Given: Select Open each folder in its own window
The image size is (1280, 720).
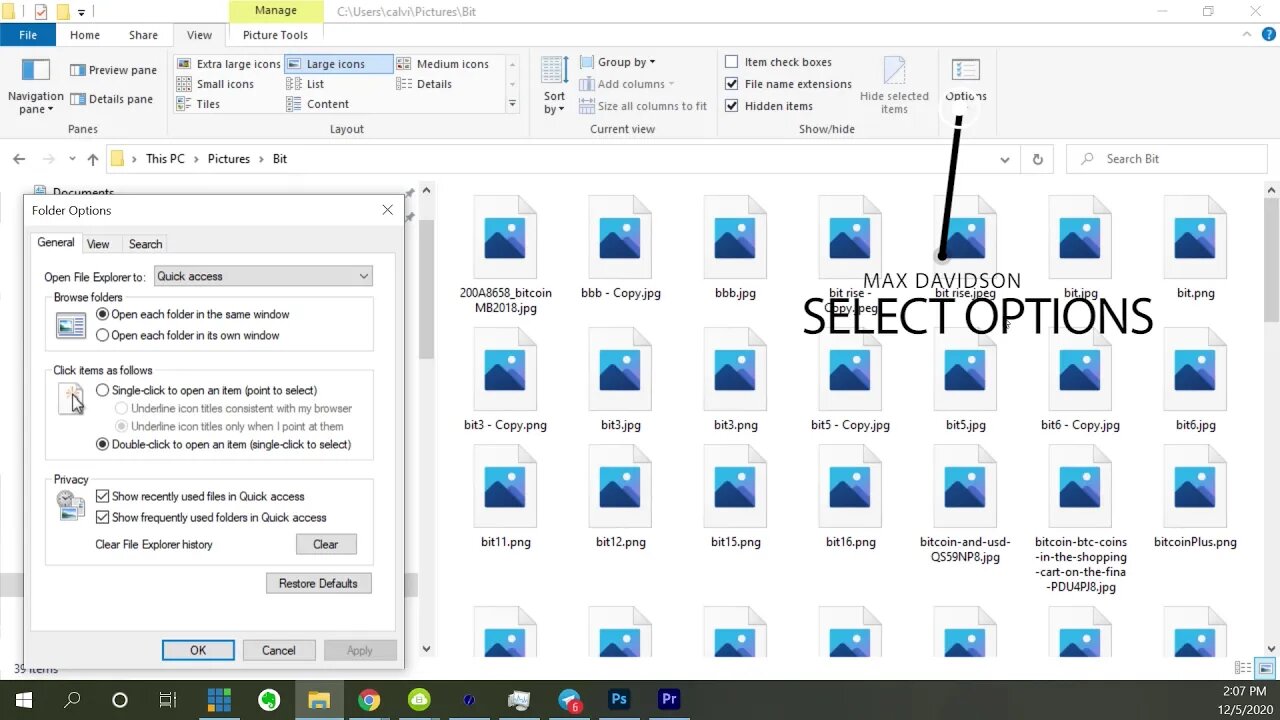Looking at the screenshot, I should pos(188,335).
